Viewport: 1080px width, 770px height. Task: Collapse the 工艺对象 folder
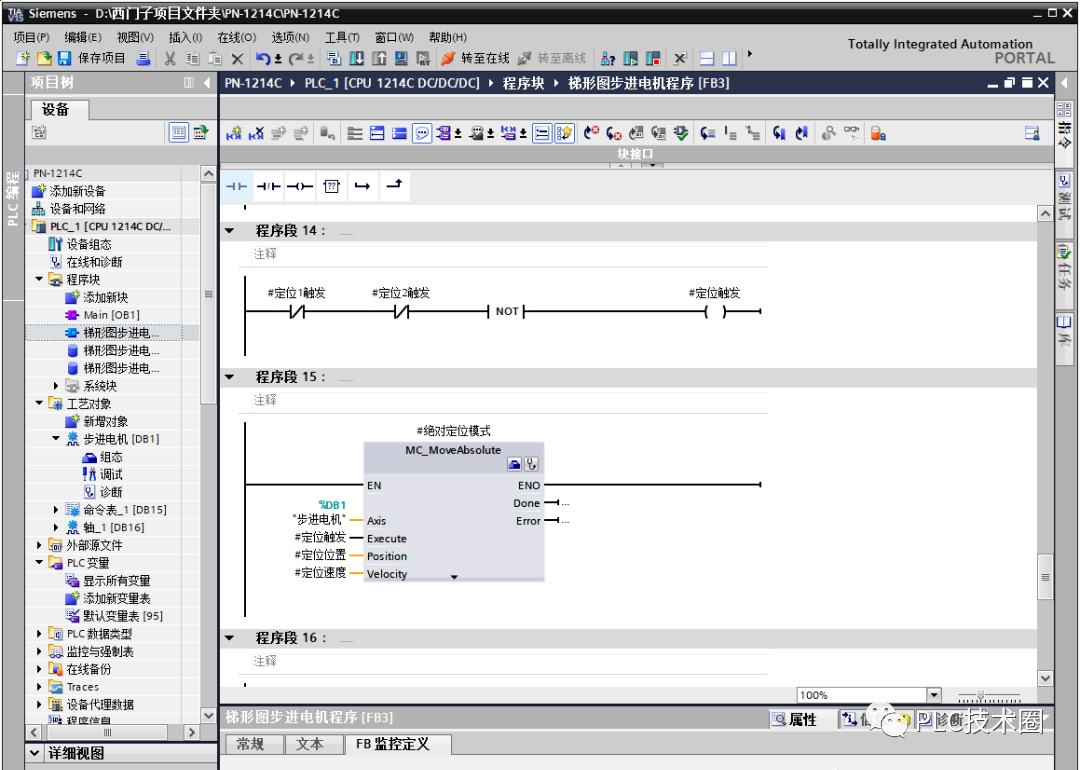(x=39, y=403)
